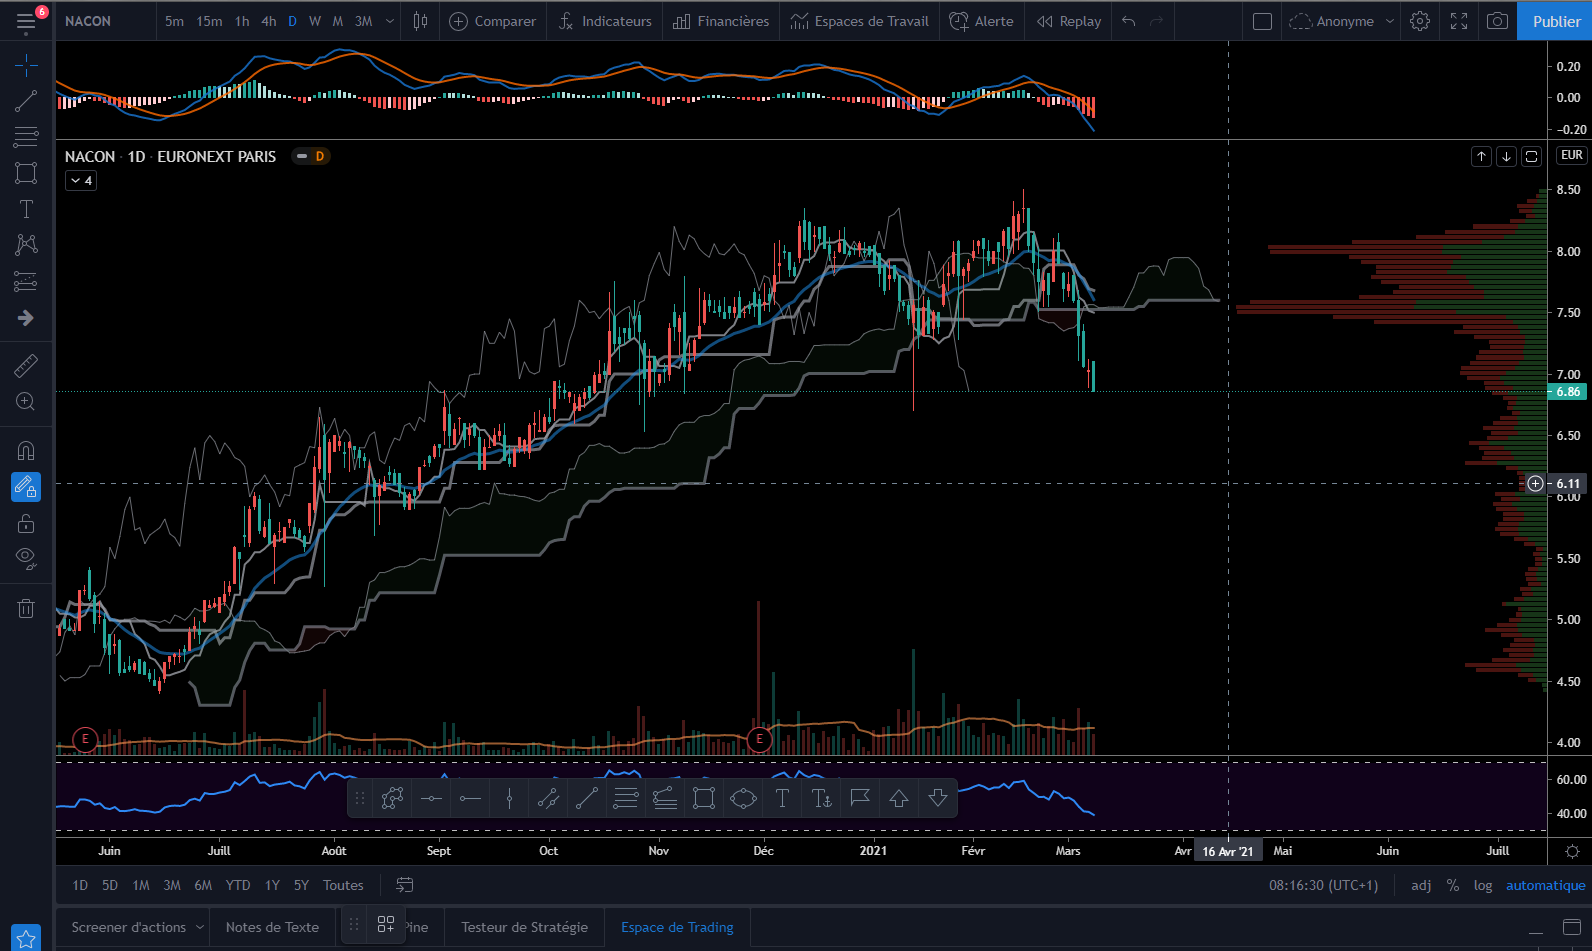Switch to Espace de Trading tab
This screenshot has width=1592, height=951.
(x=677, y=927)
